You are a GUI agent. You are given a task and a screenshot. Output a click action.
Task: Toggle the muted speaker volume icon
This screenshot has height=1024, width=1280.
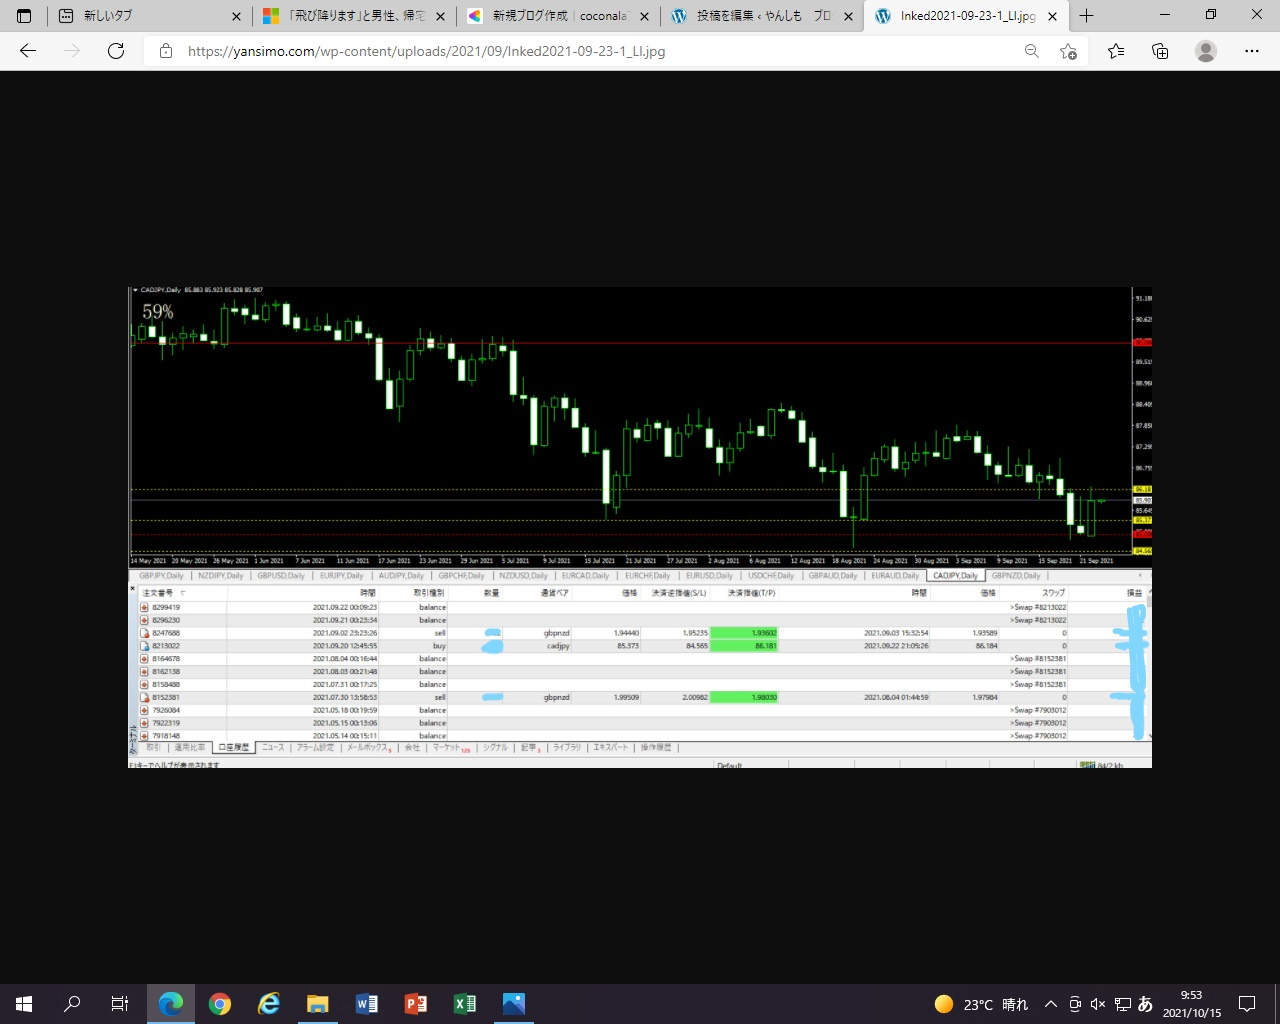[x=1097, y=1004]
